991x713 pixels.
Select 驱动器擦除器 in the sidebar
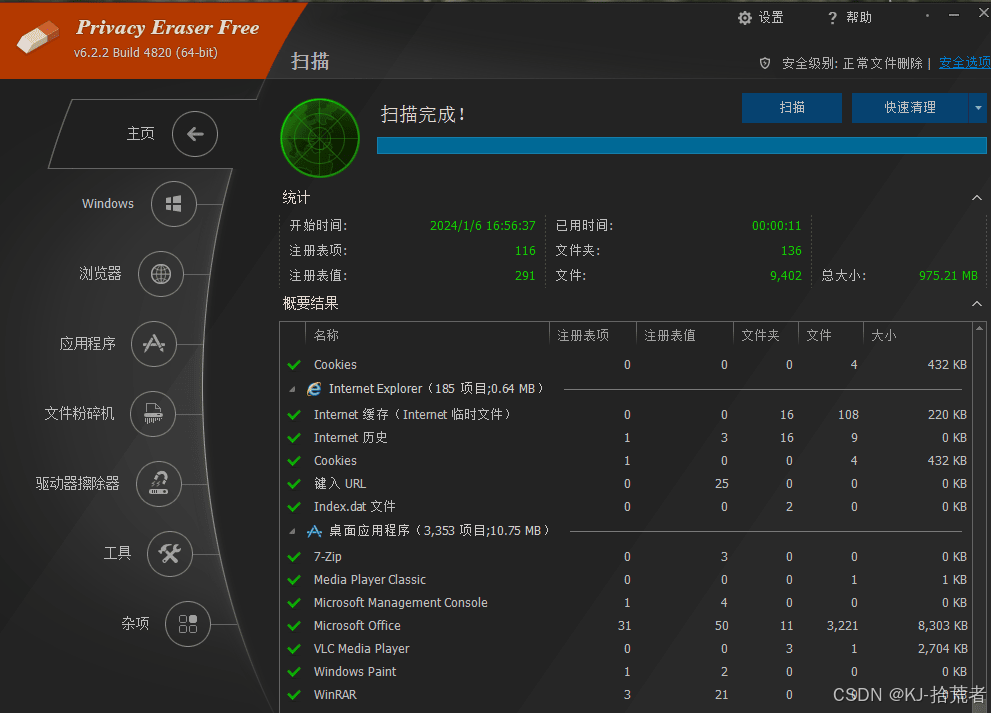pyautogui.click(x=78, y=484)
